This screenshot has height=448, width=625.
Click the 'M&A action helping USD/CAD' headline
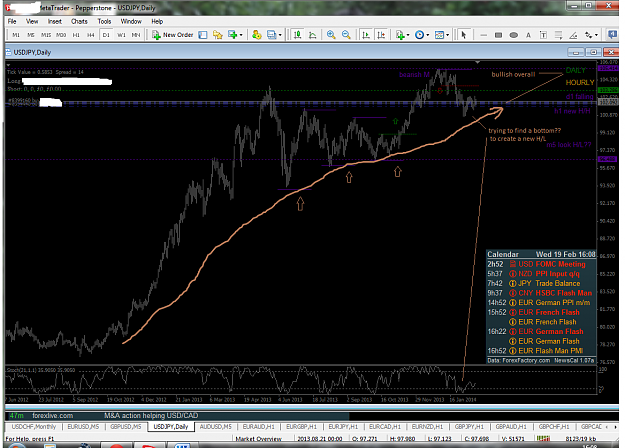click(151, 416)
